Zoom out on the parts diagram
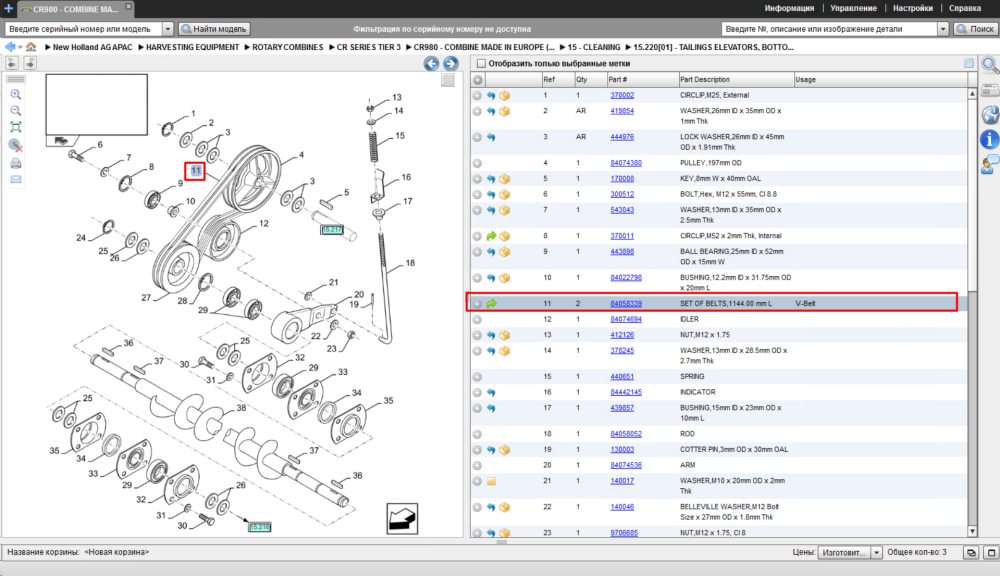1000x576 pixels. click(16, 110)
